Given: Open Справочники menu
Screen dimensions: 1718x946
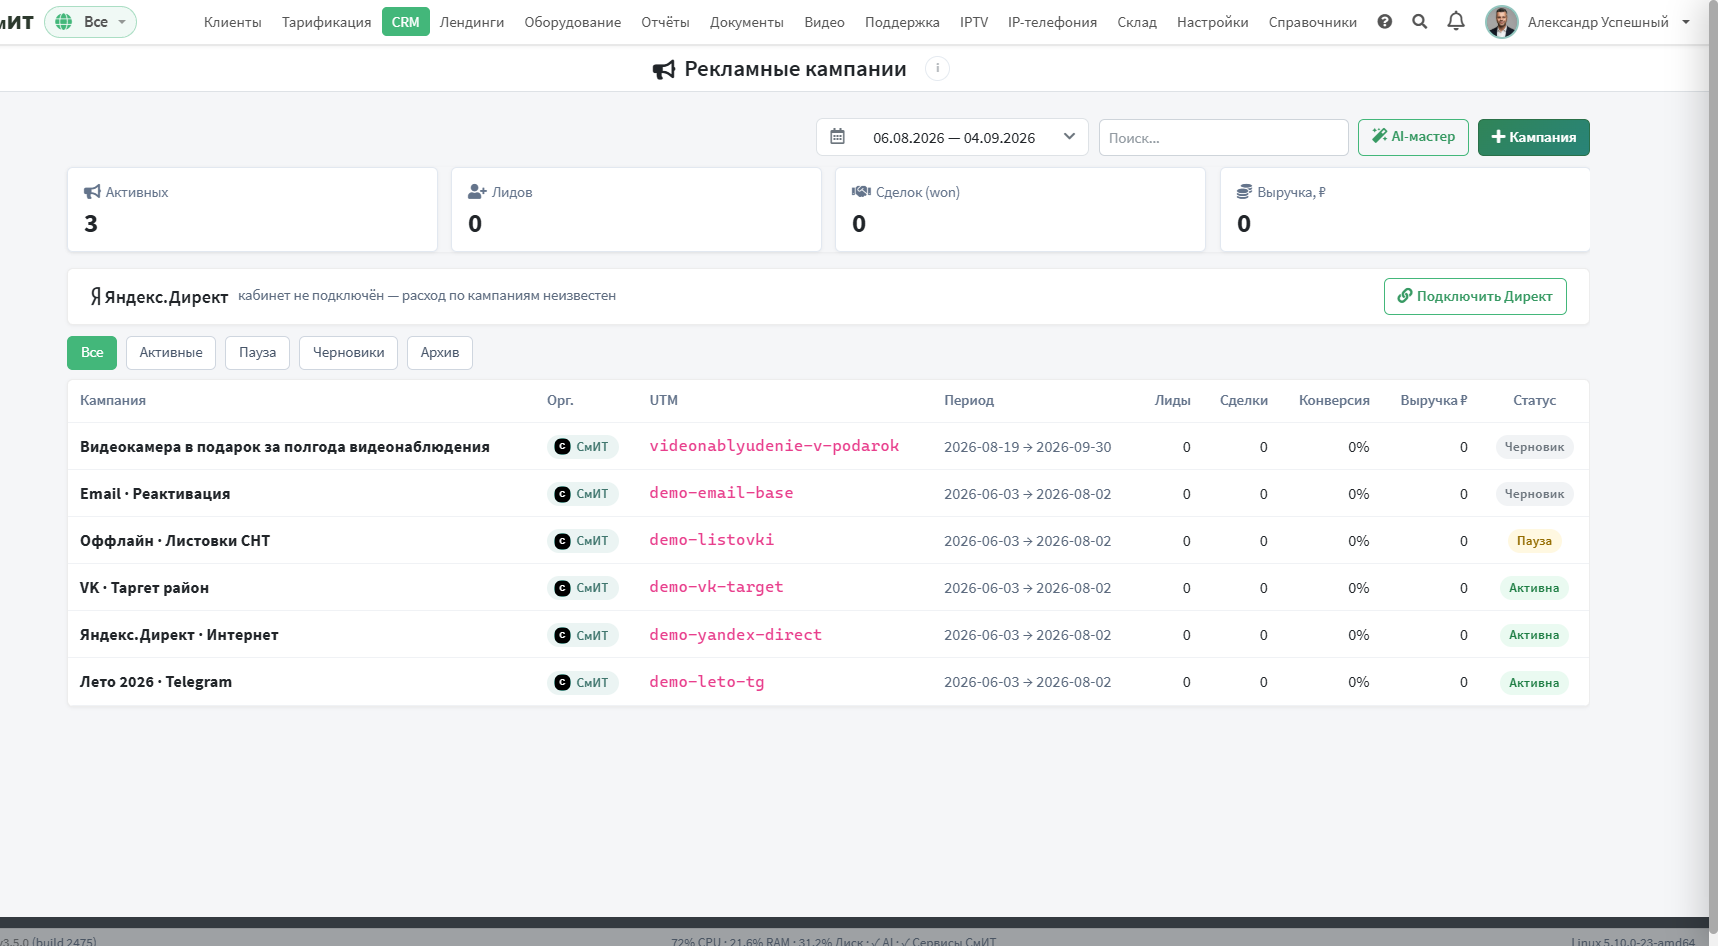Looking at the screenshot, I should coord(1312,22).
